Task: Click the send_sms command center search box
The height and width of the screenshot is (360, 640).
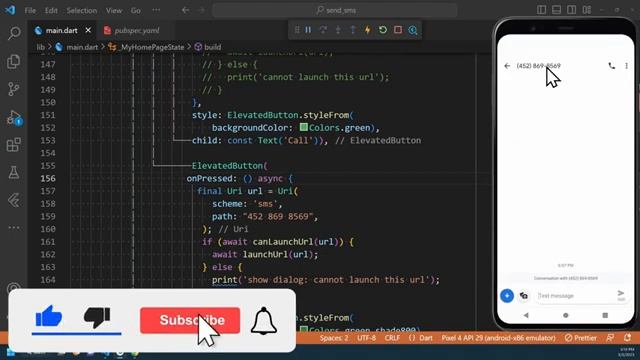Action: (x=335, y=10)
